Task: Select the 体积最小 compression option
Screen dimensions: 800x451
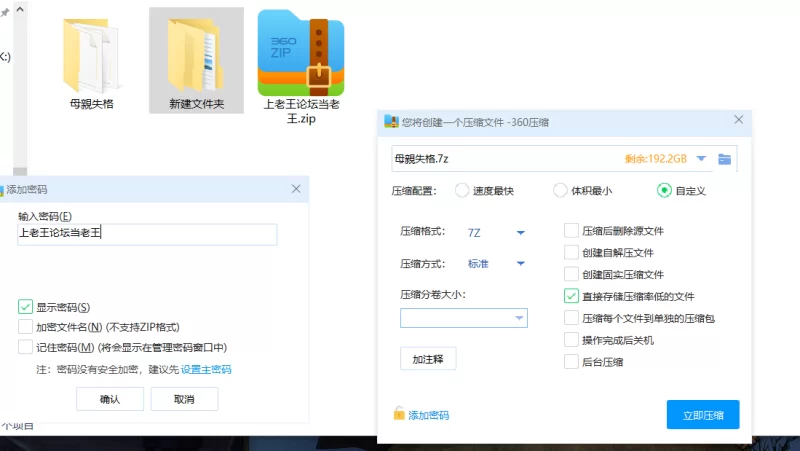Action: 560,190
